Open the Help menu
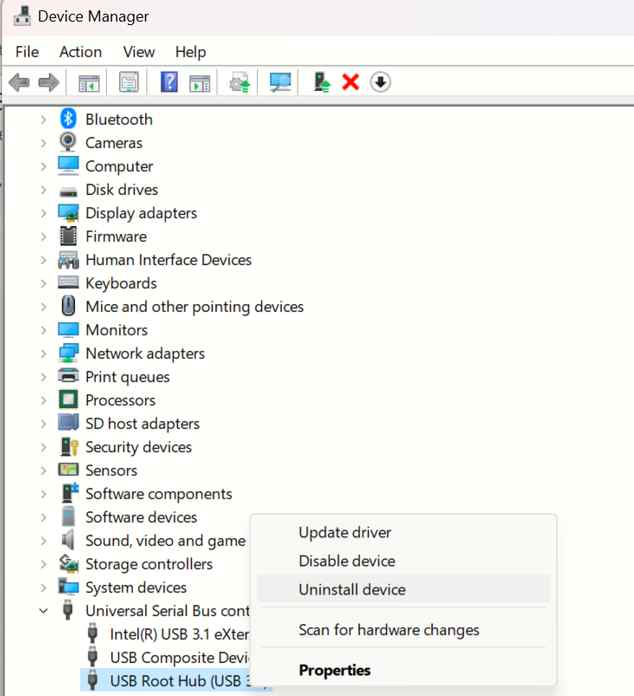 point(190,52)
